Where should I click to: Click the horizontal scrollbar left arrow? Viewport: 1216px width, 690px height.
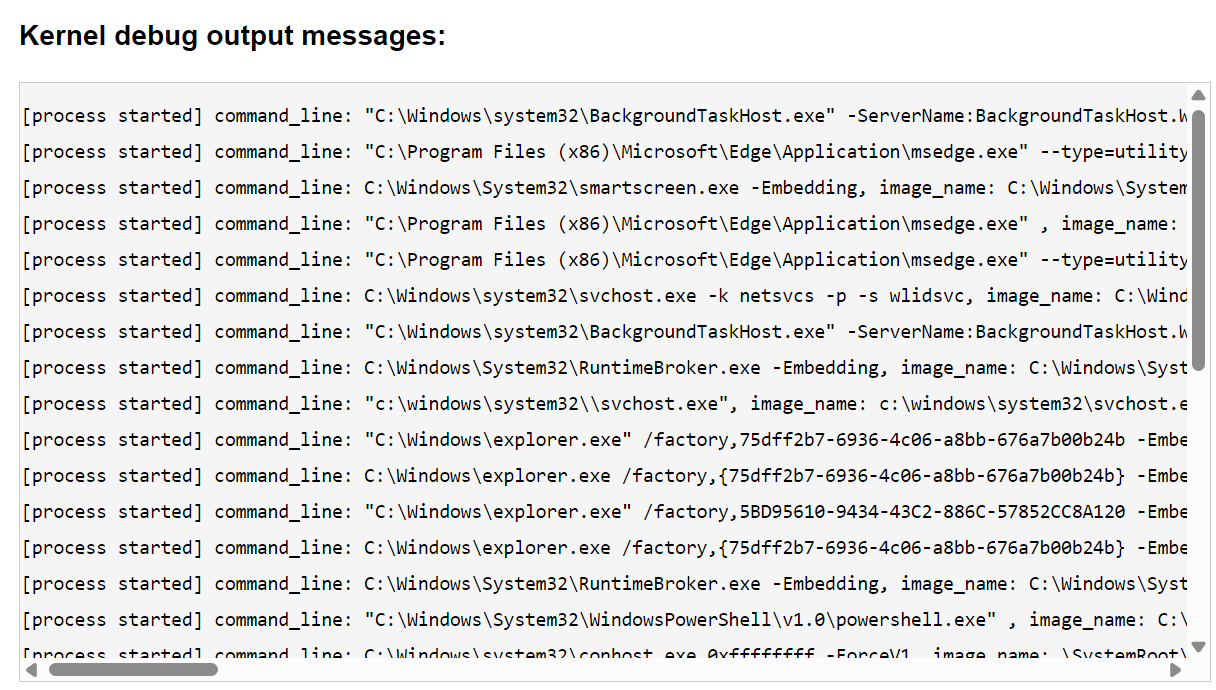(x=32, y=669)
